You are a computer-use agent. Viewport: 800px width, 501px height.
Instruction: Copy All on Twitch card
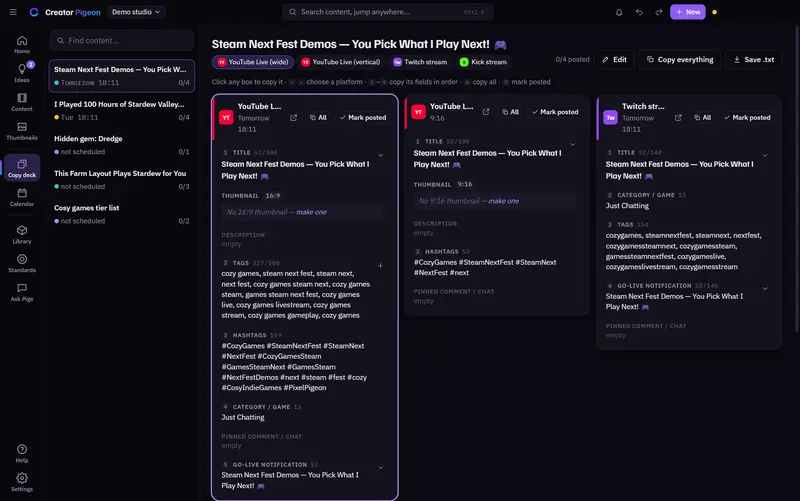coord(703,117)
